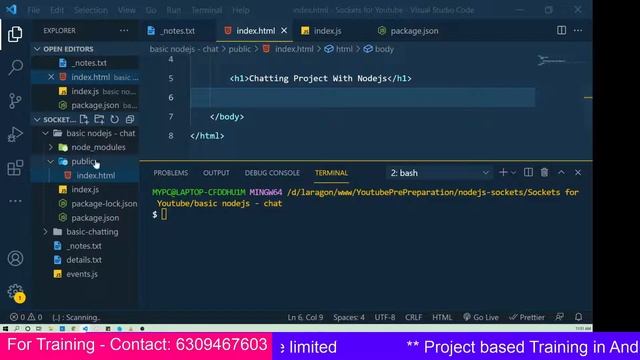Change CRLF end of line sequence
This screenshot has width=640, height=360.
click(413, 317)
